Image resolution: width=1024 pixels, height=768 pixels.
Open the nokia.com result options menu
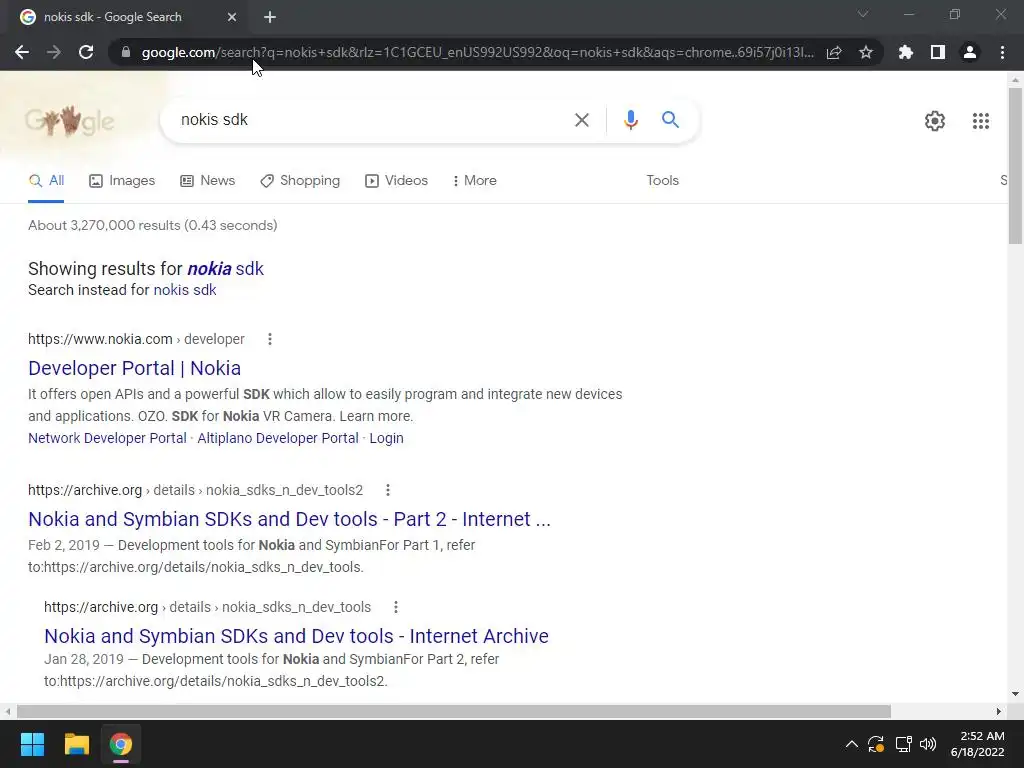pyautogui.click(x=270, y=339)
